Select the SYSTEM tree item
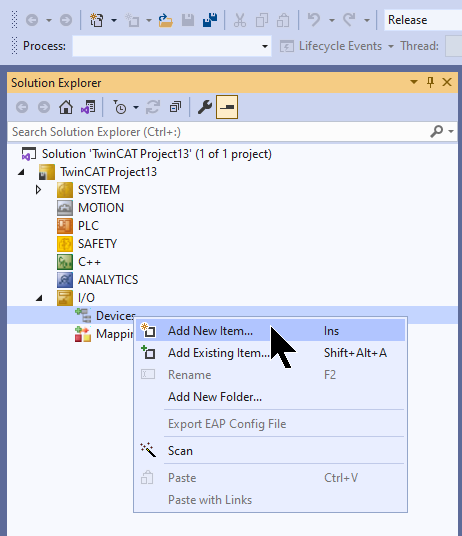462x536 pixels. (x=99, y=190)
